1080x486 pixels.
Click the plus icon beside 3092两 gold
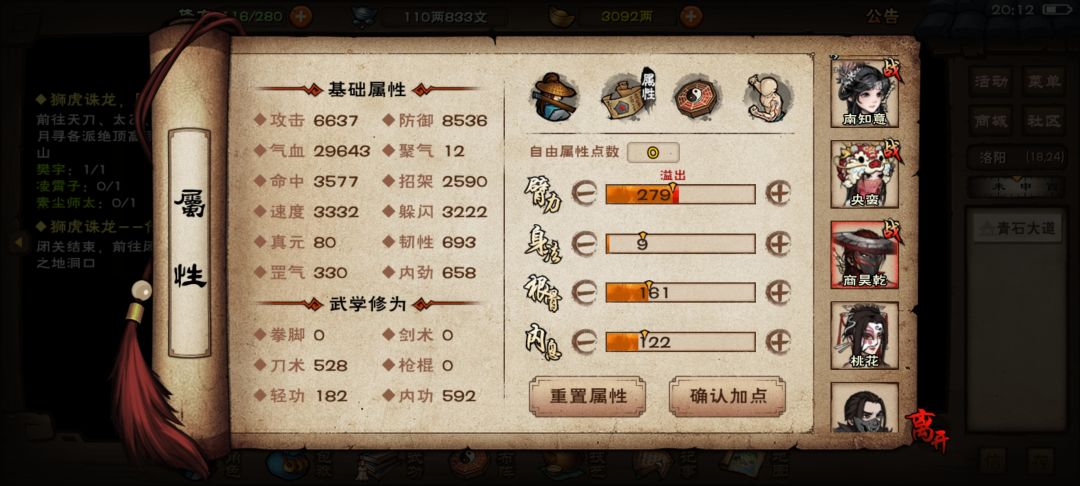click(x=691, y=16)
